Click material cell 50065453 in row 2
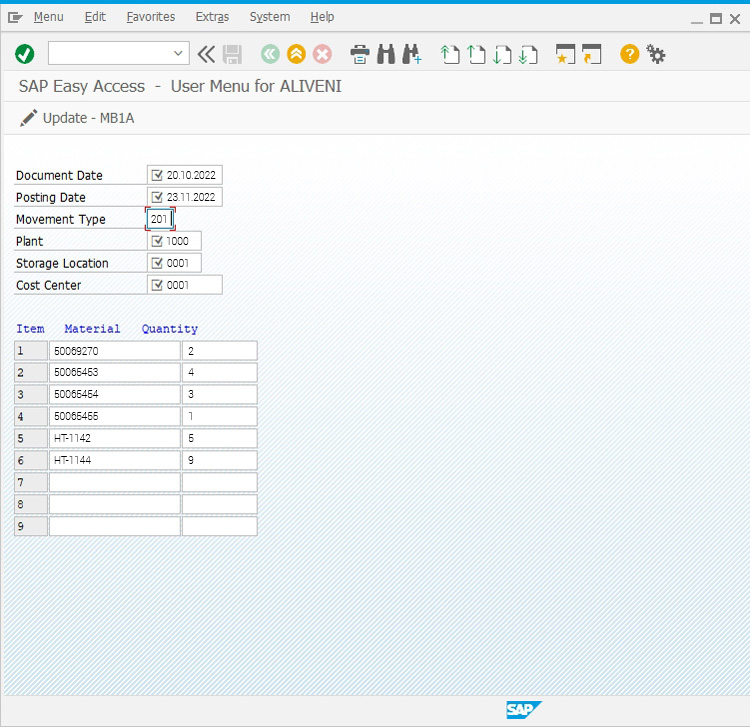 (x=115, y=372)
